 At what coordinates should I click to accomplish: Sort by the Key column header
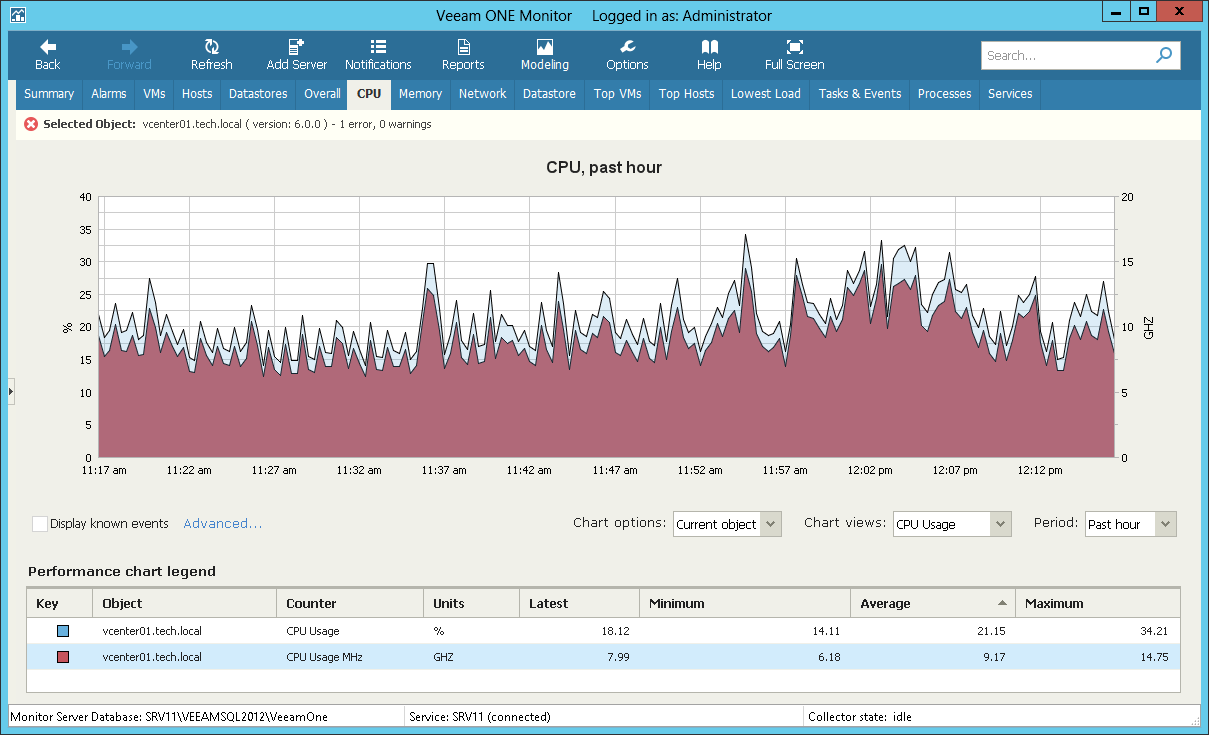coord(60,604)
